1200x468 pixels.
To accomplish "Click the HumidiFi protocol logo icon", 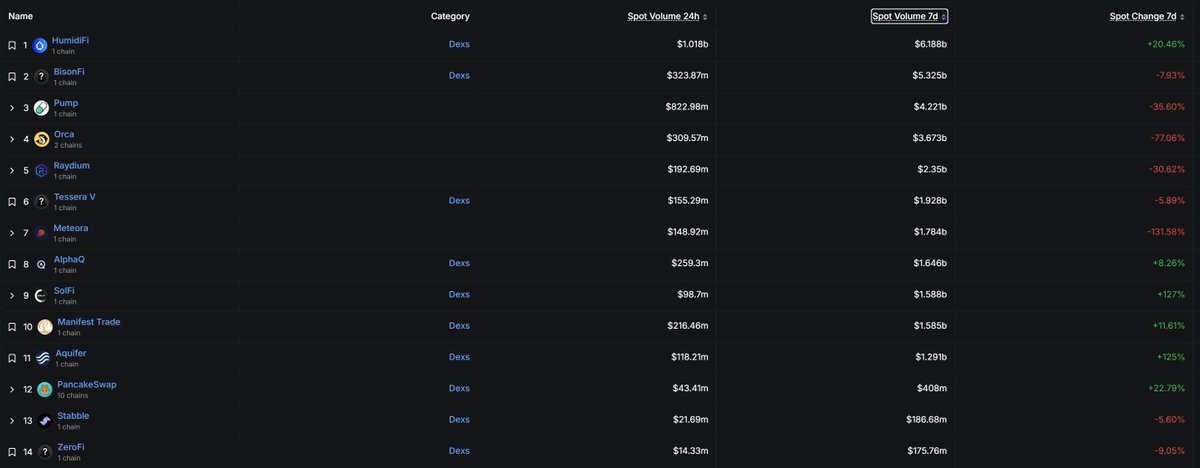I will pos(40,45).
